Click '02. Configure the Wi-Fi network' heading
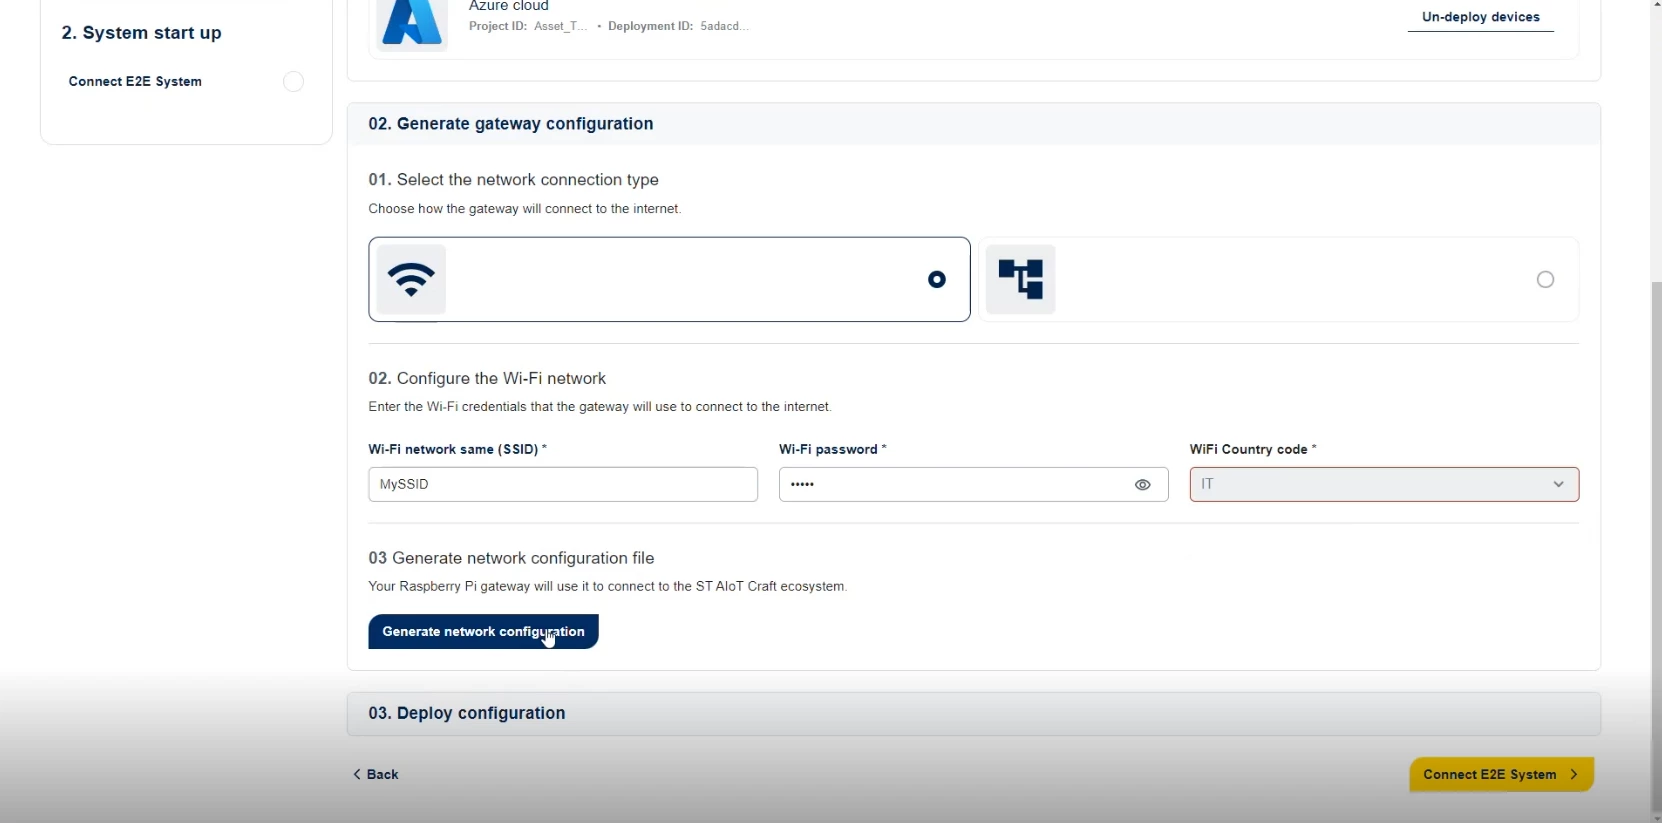 (x=487, y=379)
